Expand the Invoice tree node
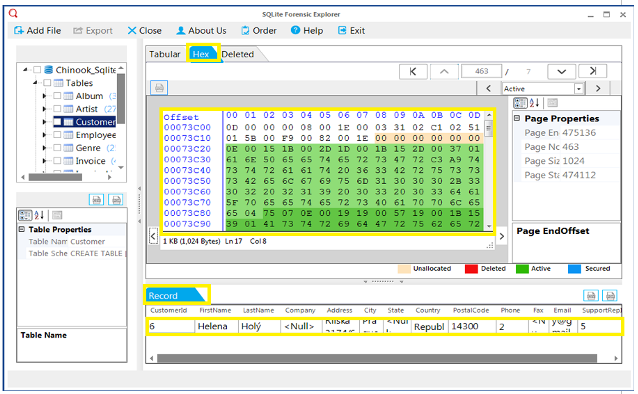 pos(44,161)
